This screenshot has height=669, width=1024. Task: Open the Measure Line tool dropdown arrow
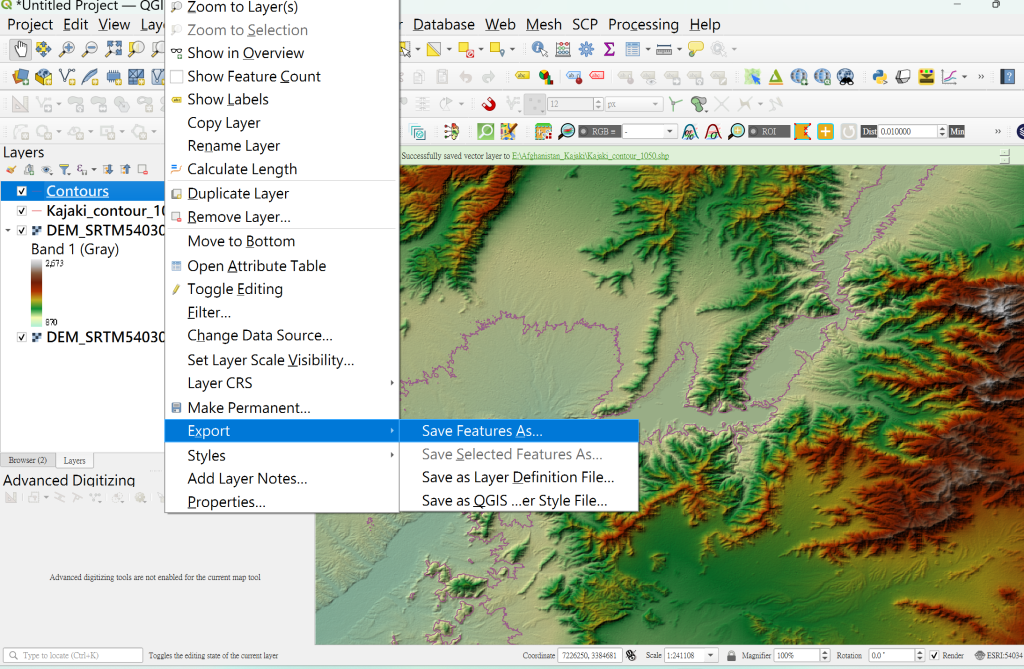pos(679,49)
